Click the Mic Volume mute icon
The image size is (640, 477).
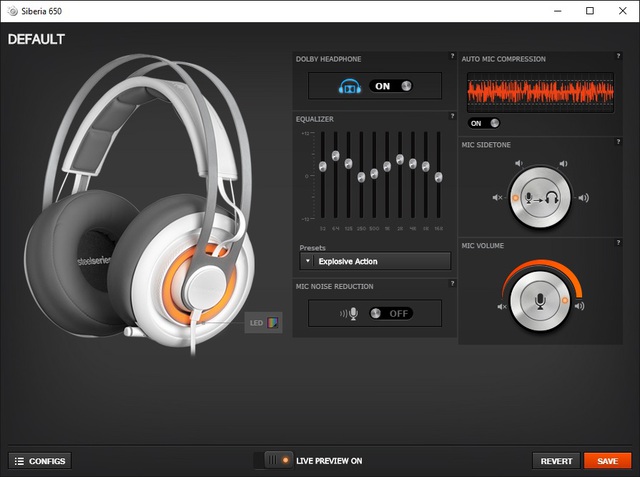(502, 306)
